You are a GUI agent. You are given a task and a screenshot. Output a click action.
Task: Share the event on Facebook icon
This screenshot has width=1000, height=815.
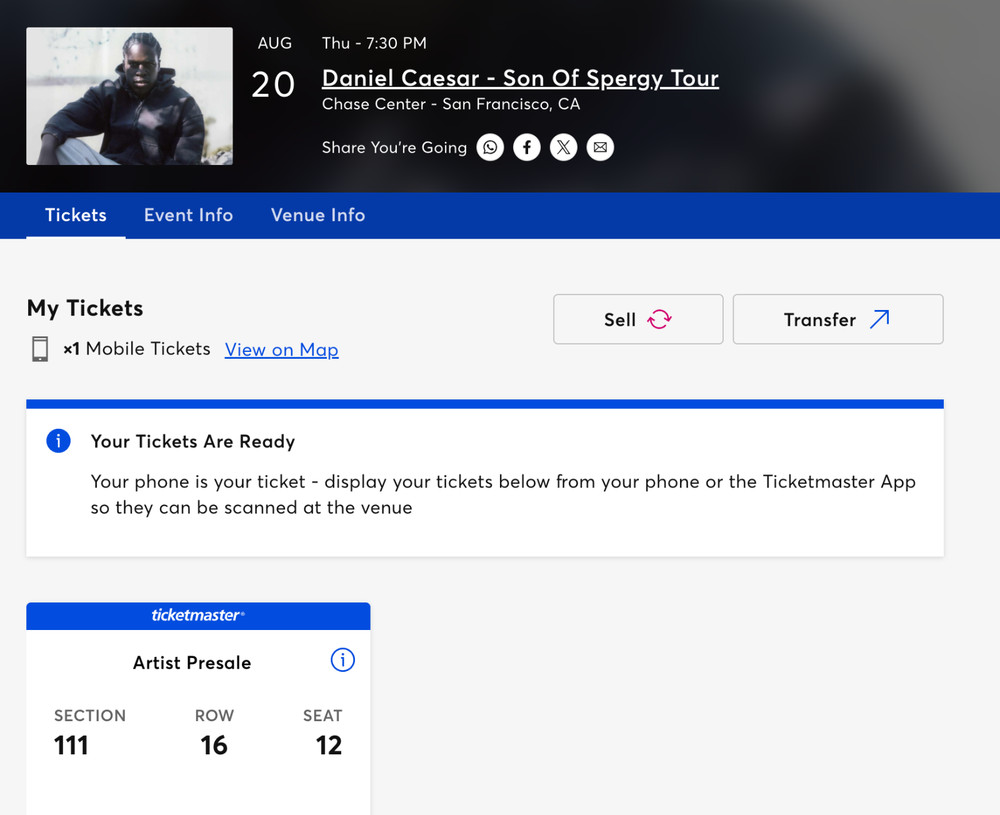point(527,147)
